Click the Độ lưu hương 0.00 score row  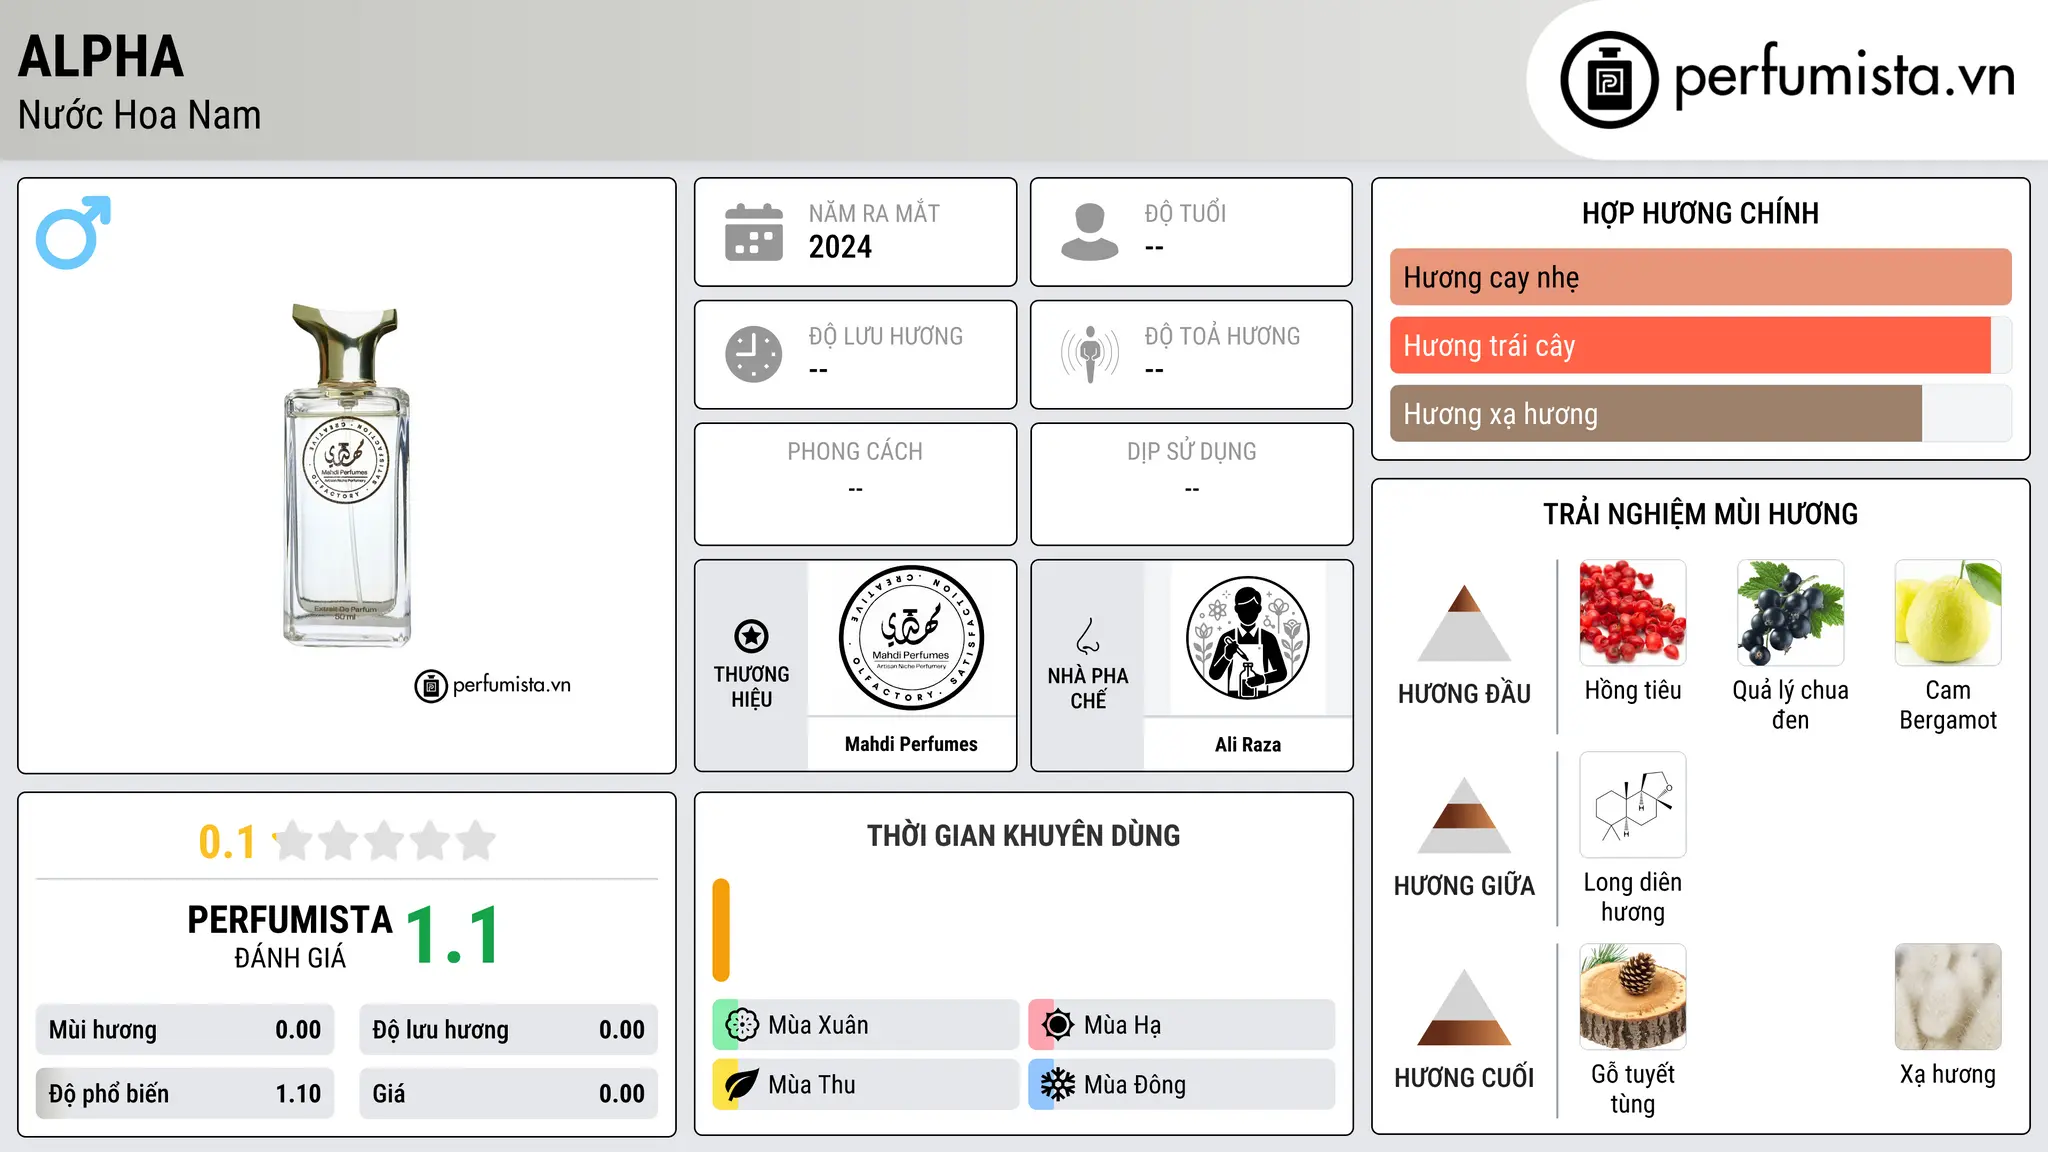pos(508,1030)
